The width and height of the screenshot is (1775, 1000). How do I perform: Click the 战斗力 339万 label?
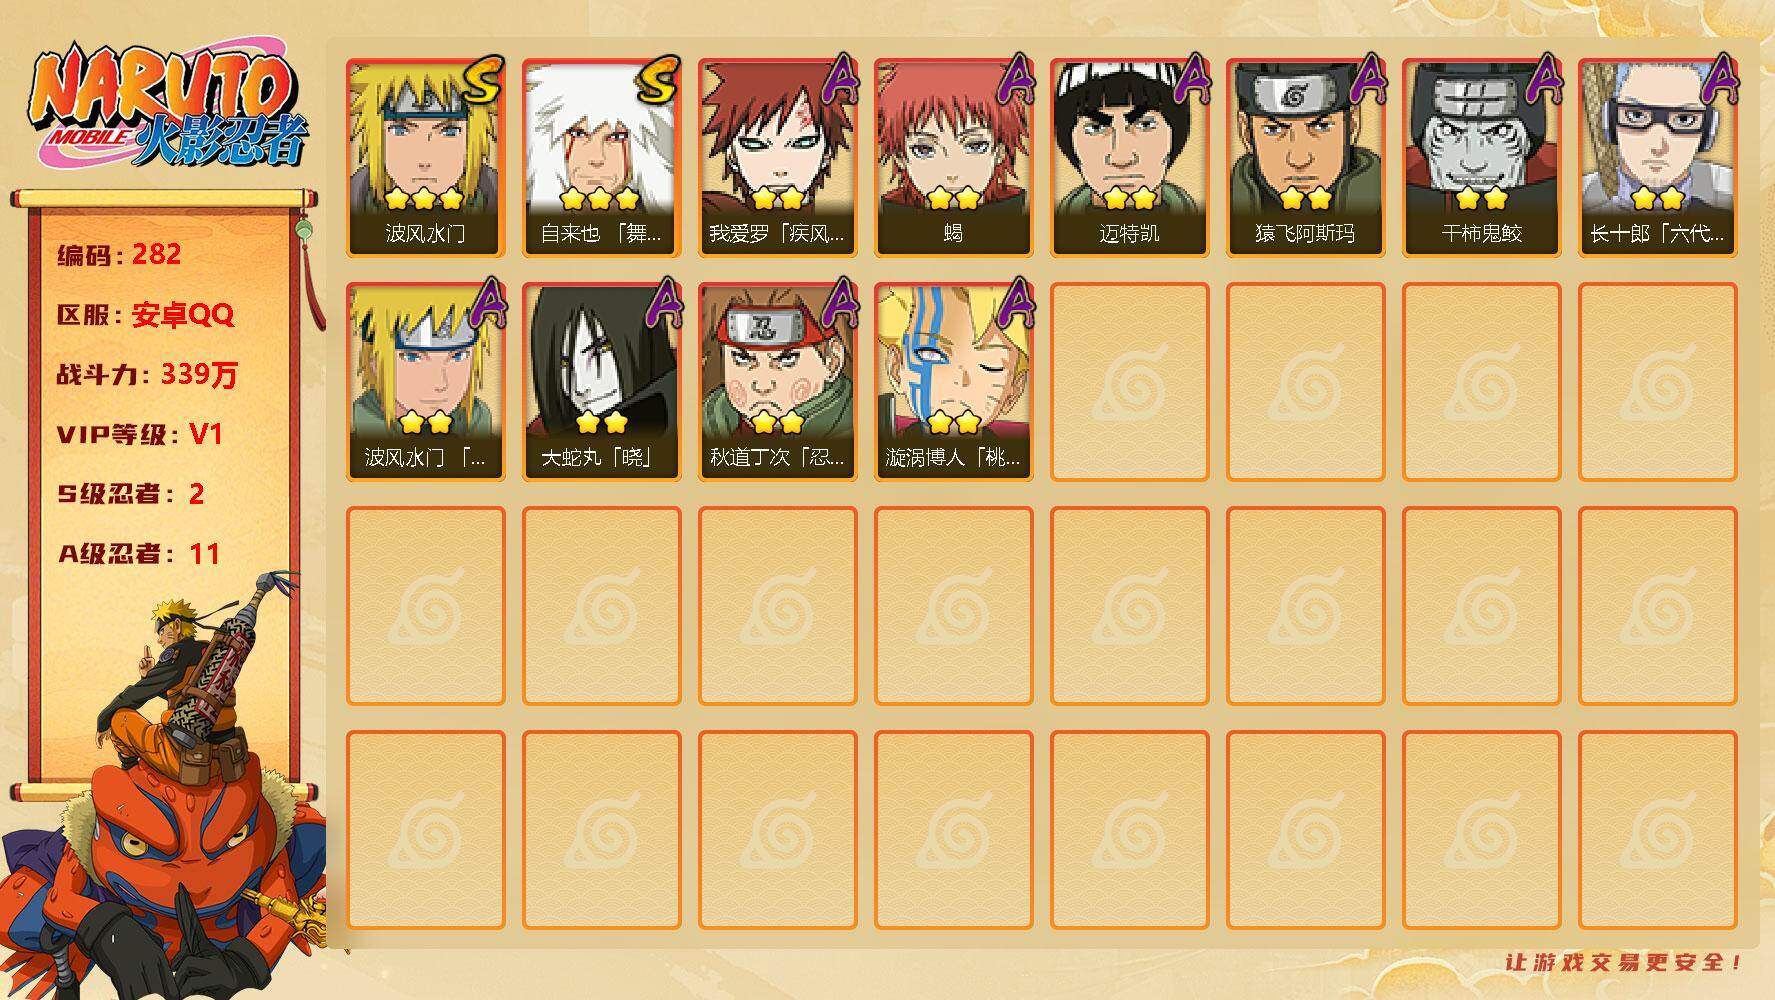coord(148,375)
